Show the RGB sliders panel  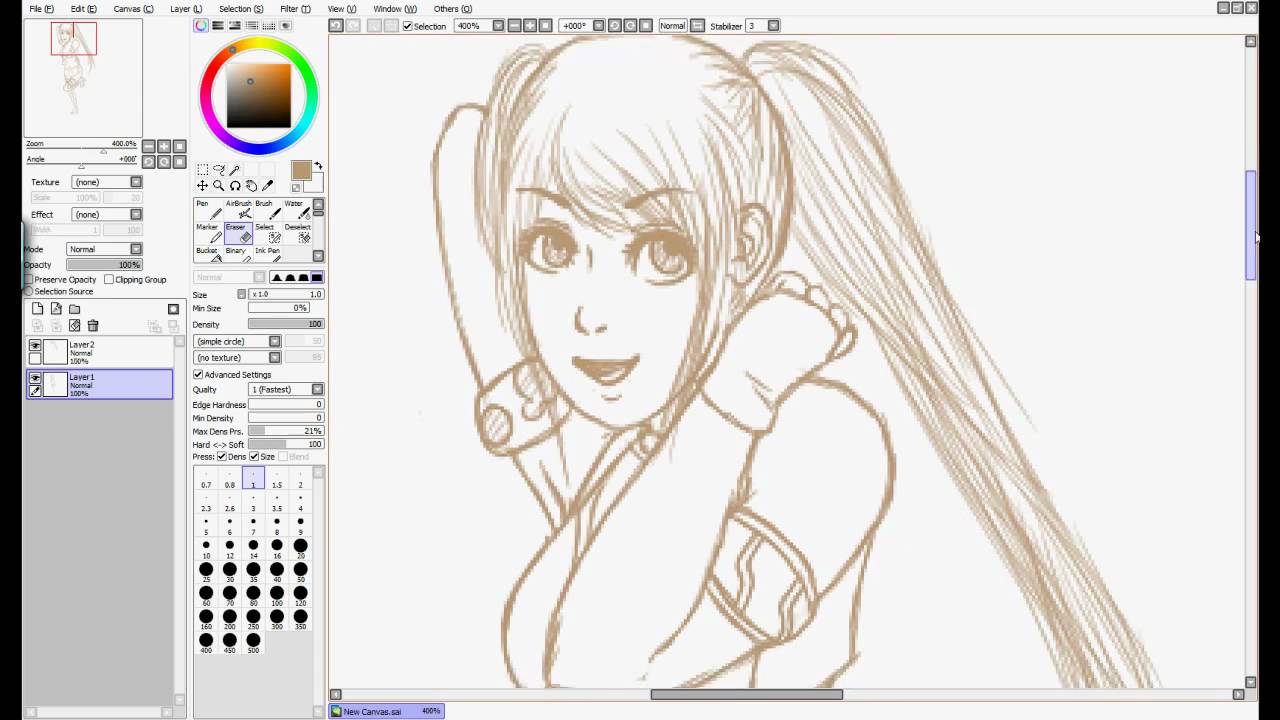[x=218, y=26]
